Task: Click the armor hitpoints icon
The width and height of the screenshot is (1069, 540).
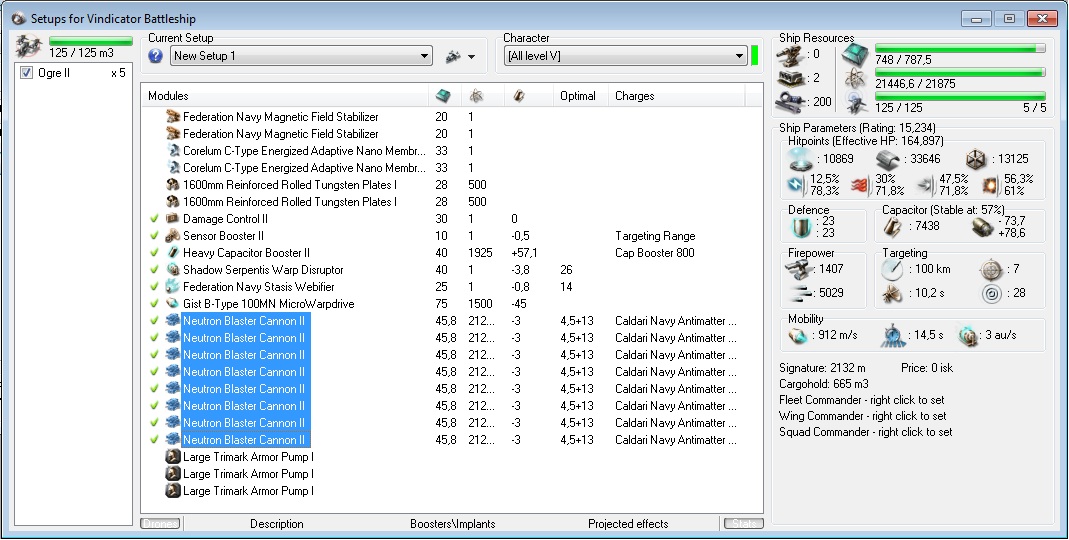Action: (889, 159)
